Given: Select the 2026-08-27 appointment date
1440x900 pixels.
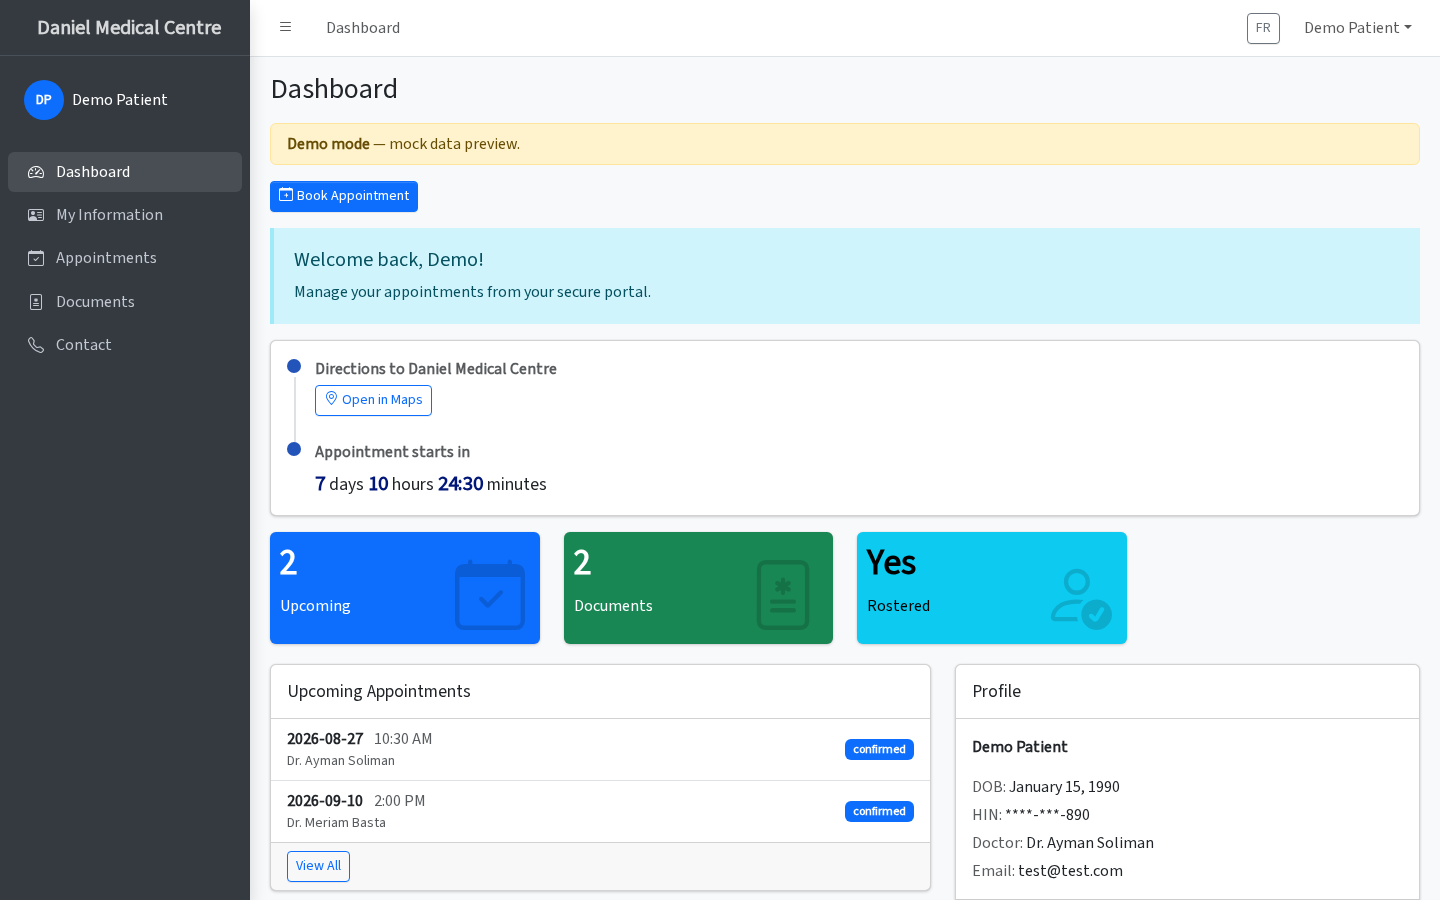Looking at the screenshot, I should (325, 739).
